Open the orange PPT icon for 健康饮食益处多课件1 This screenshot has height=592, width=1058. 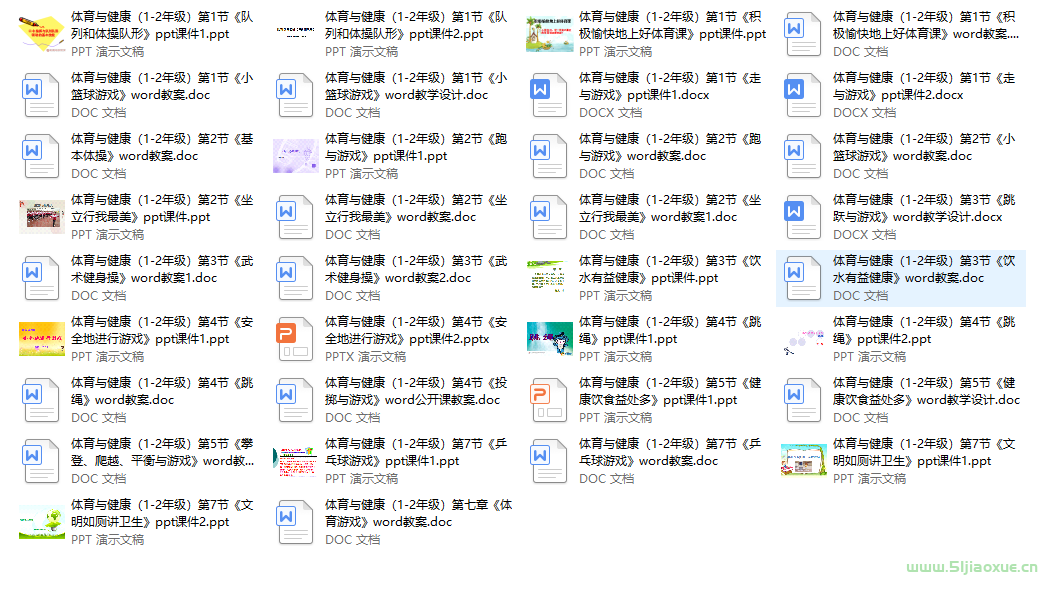548,399
